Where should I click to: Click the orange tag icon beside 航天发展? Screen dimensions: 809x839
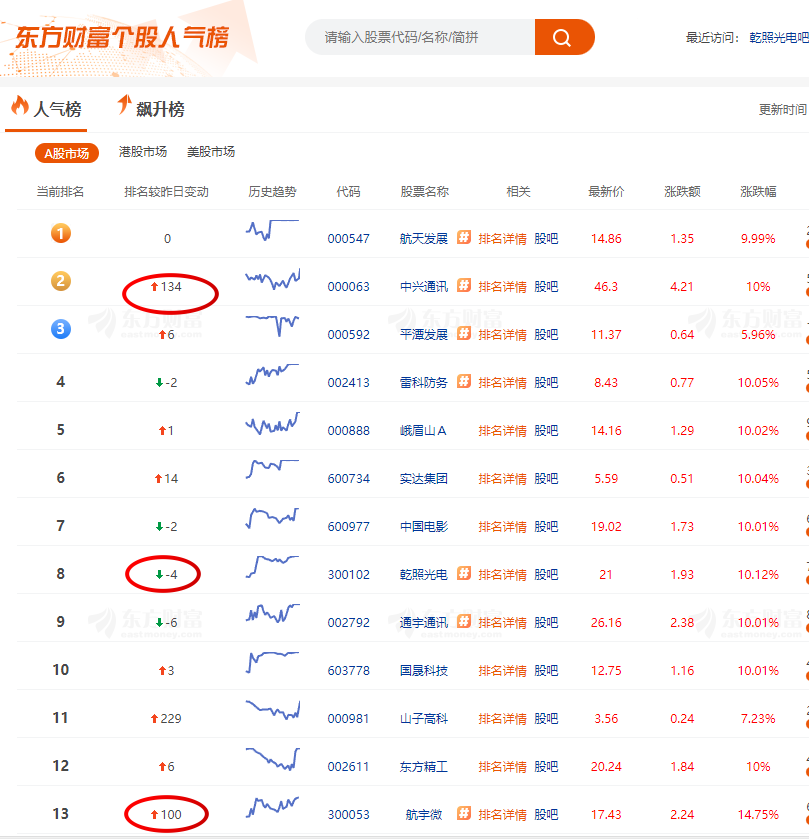point(464,237)
